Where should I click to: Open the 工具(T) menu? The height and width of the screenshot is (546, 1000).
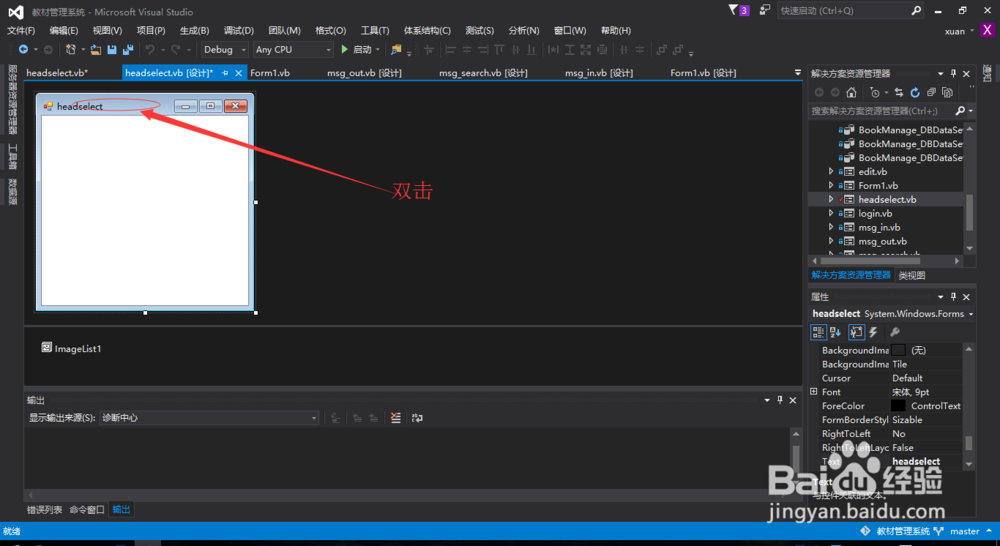375,31
